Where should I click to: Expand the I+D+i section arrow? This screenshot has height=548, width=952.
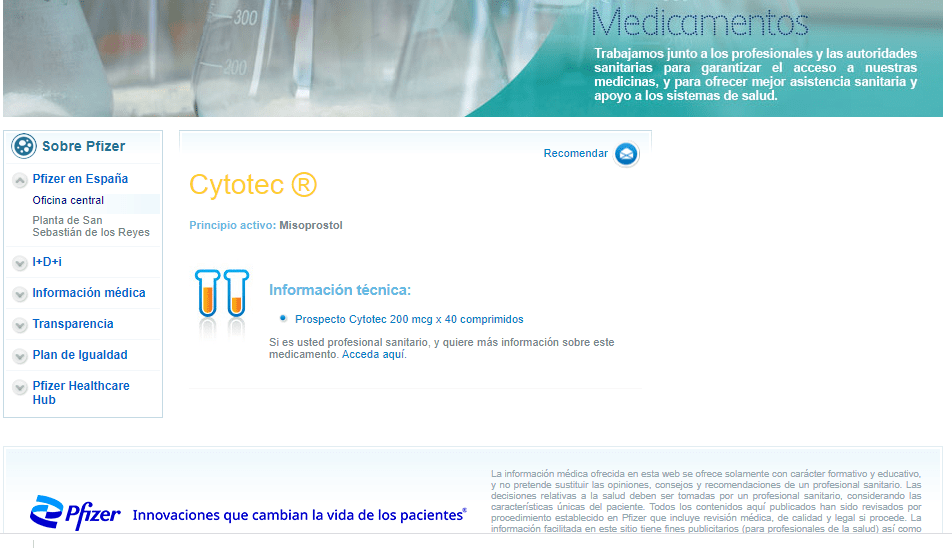[20, 263]
